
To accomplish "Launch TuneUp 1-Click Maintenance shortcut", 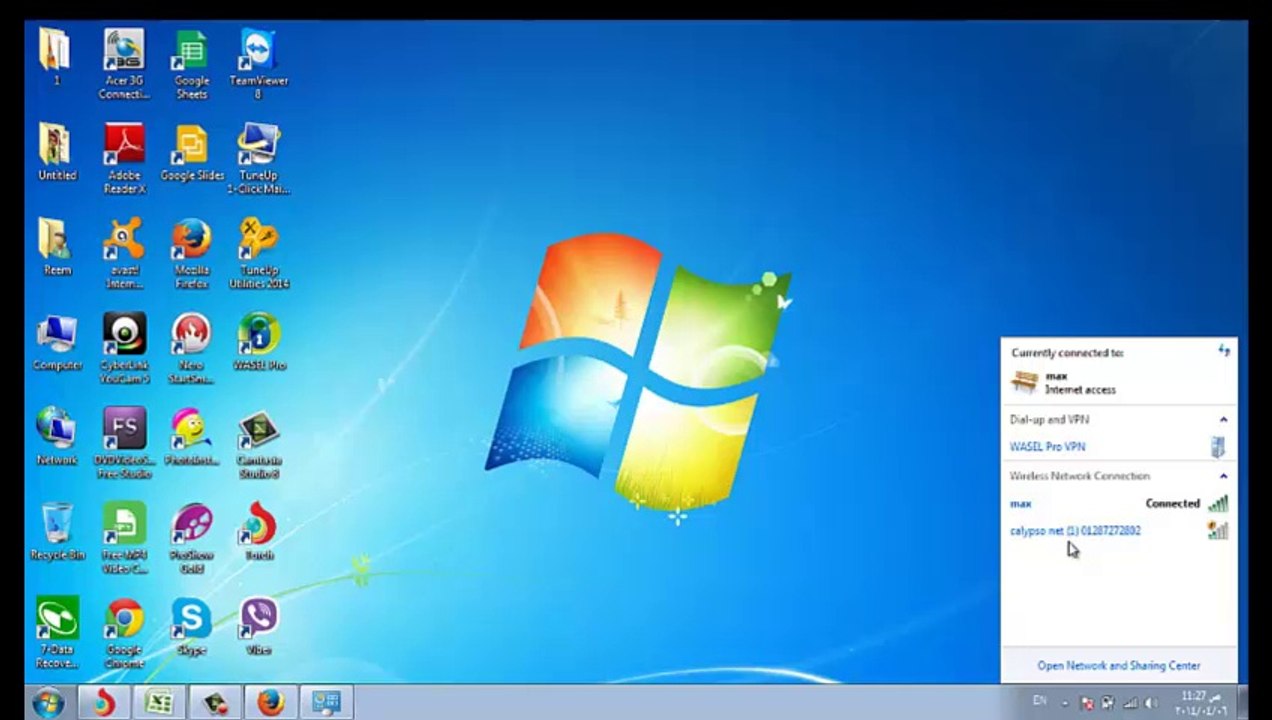I will coord(259,159).
